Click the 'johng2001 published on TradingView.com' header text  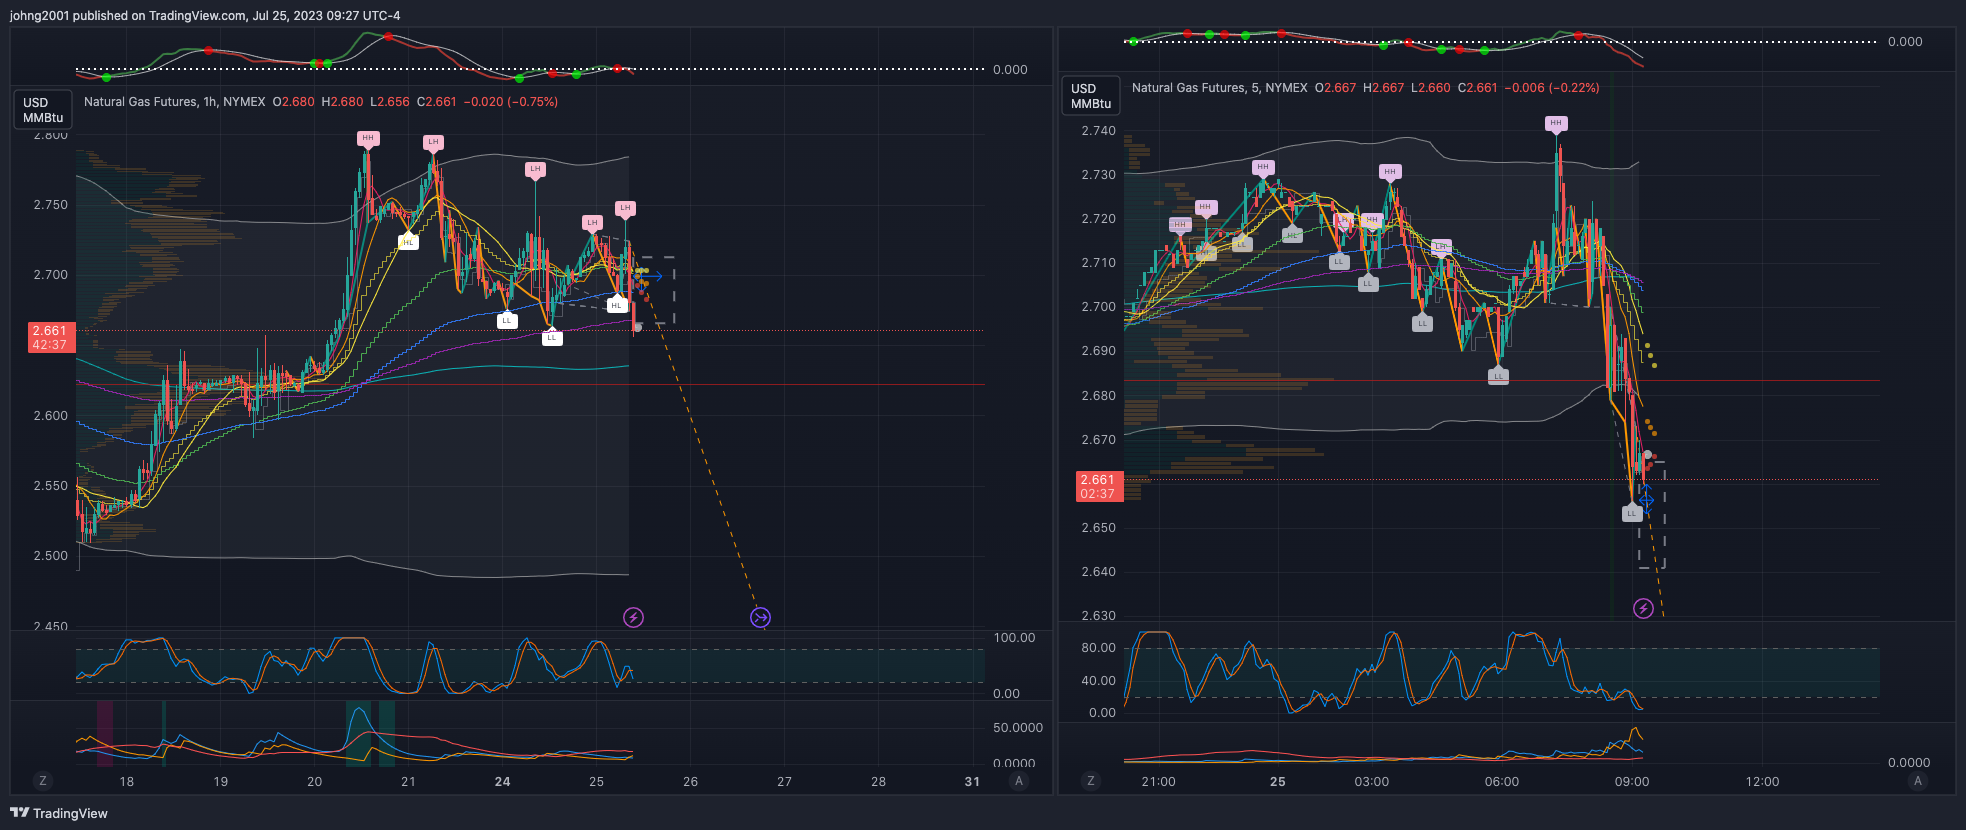tap(128, 16)
